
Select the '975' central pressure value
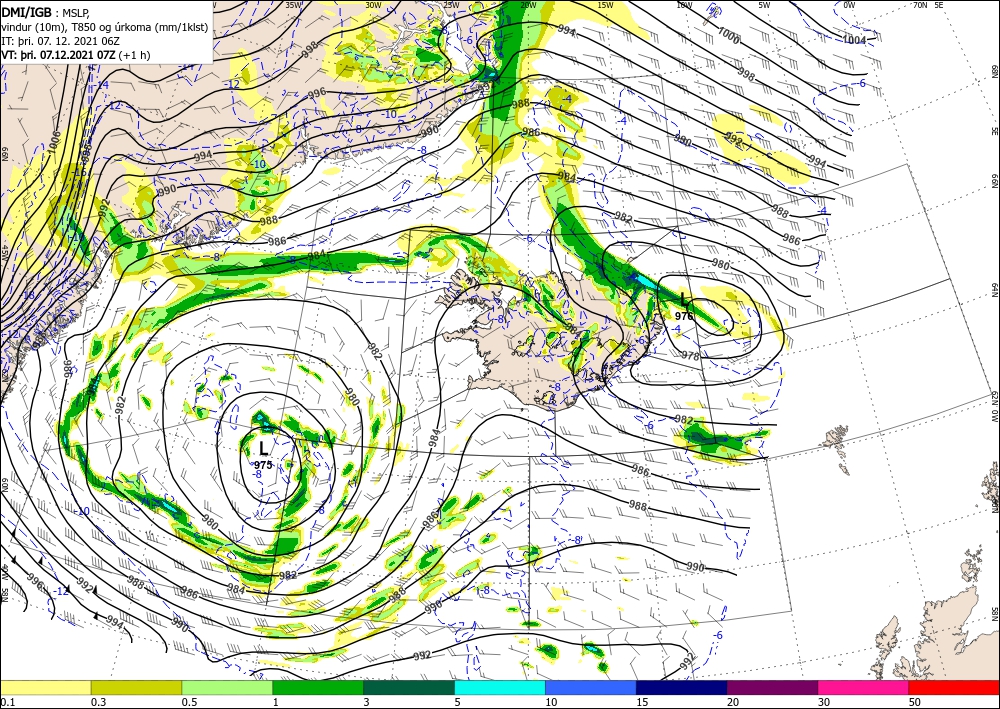pos(263,465)
